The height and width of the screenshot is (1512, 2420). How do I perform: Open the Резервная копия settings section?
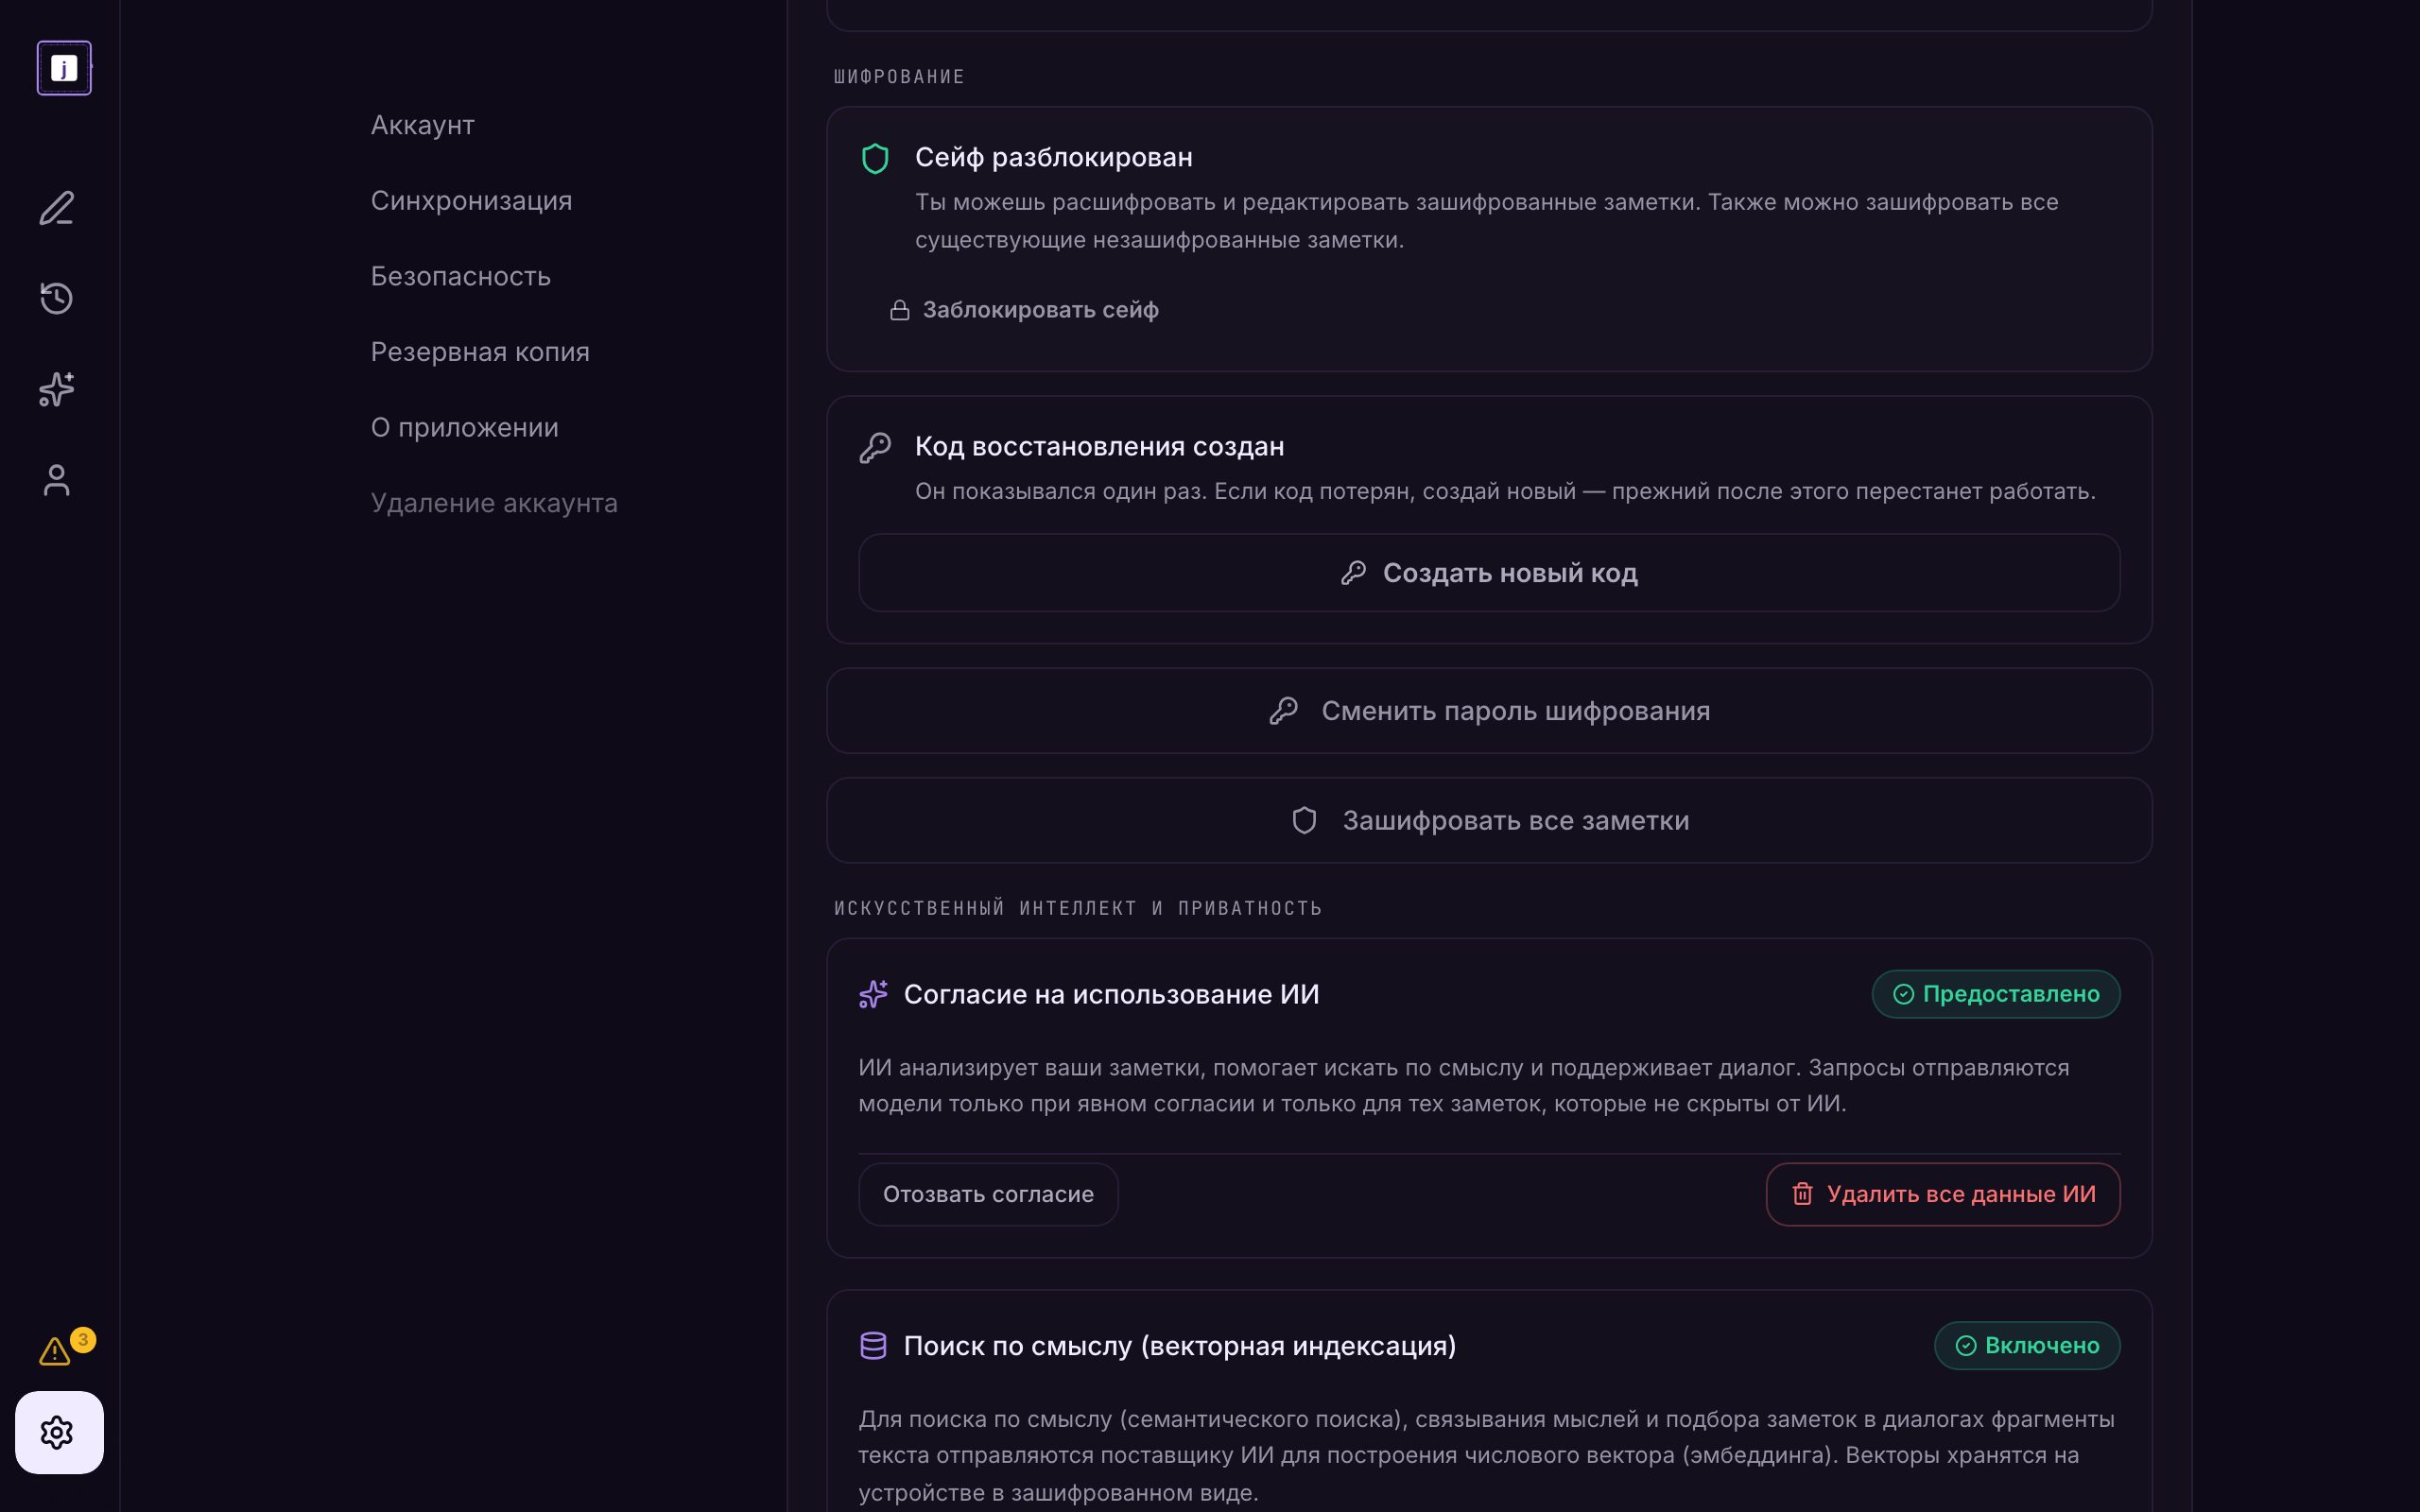coord(480,352)
